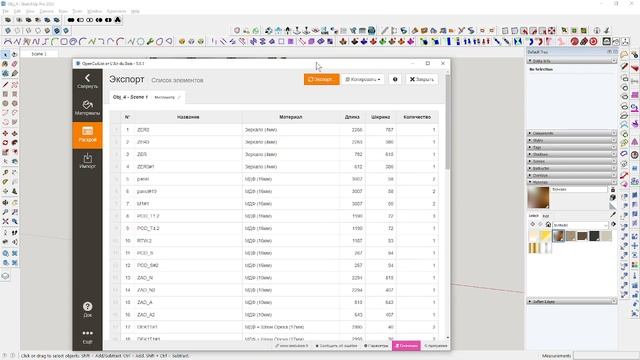Screen dimensions: 640x360
Task: Activate the Move tool with red arrows
Action: click(5, 133)
